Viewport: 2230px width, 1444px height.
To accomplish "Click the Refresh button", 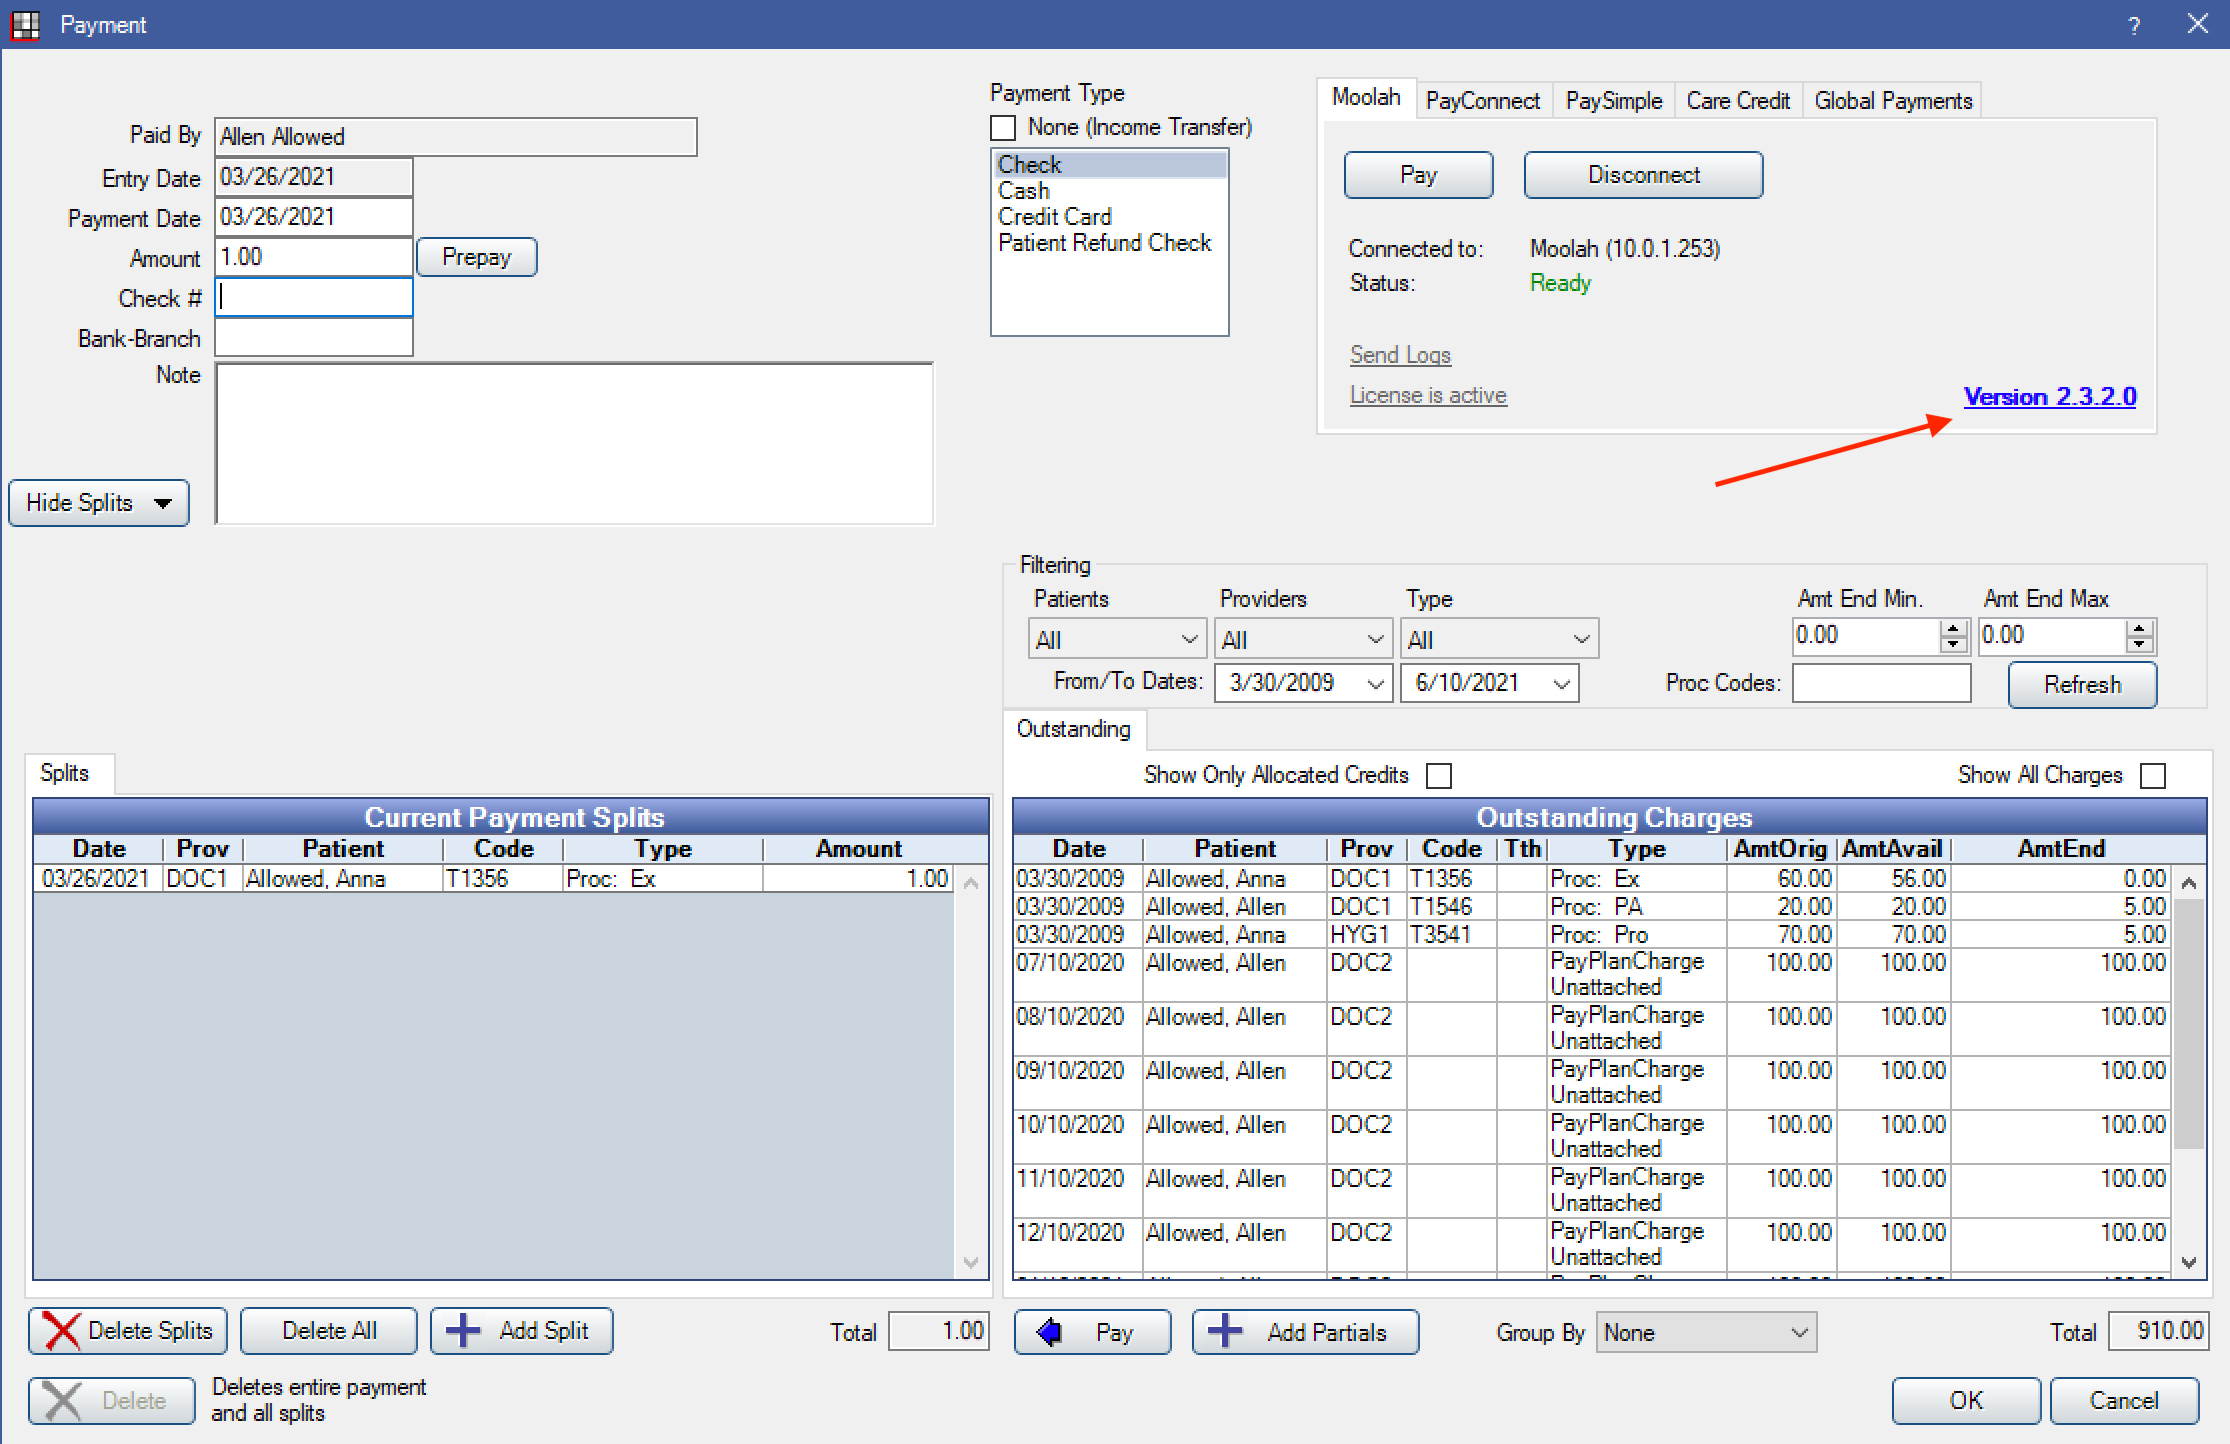I will [x=2082, y=685].
